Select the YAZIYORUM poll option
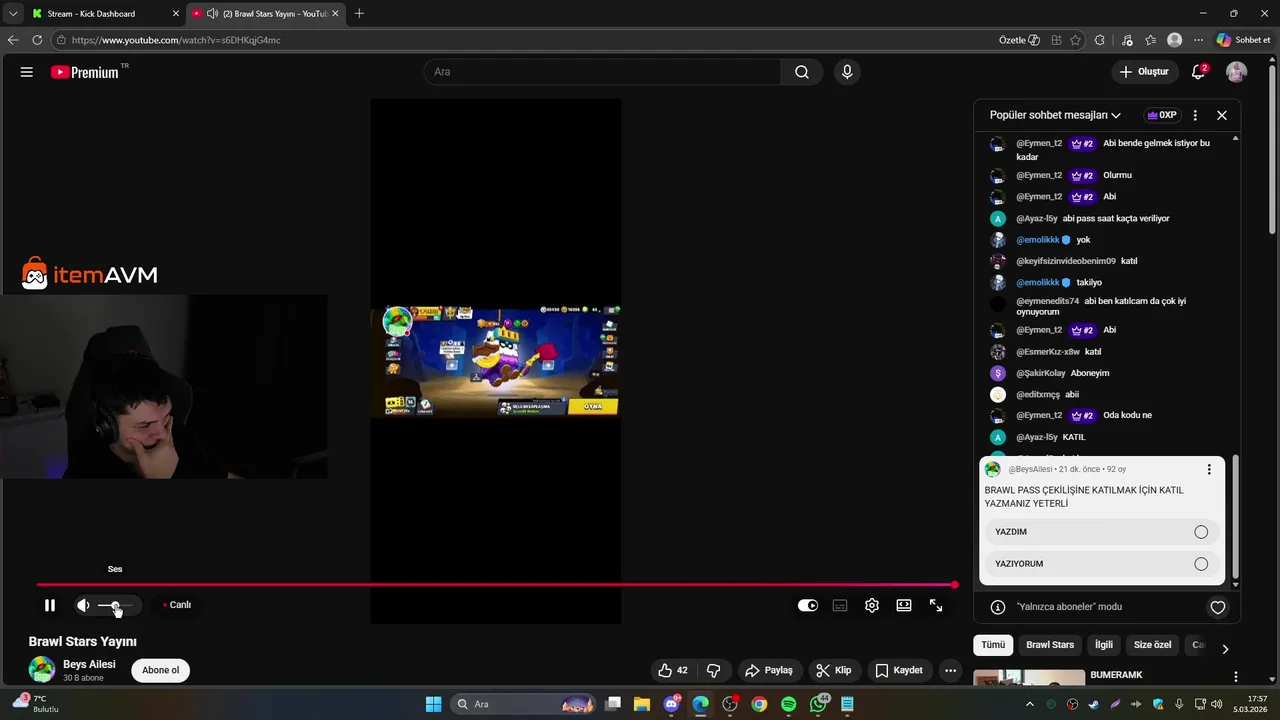Screen dimensions: 1280x720 click(1101, 564)
